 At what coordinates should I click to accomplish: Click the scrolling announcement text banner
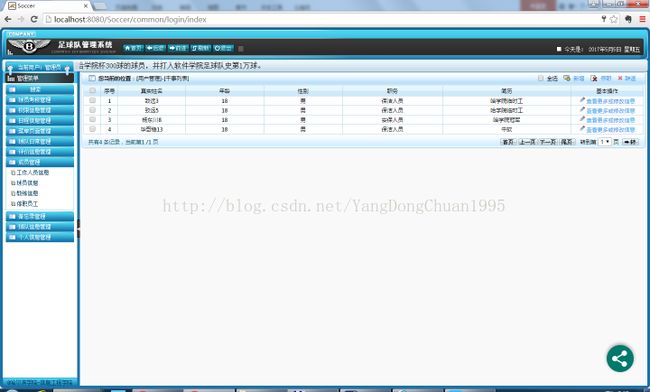click(x=170, y=66)
